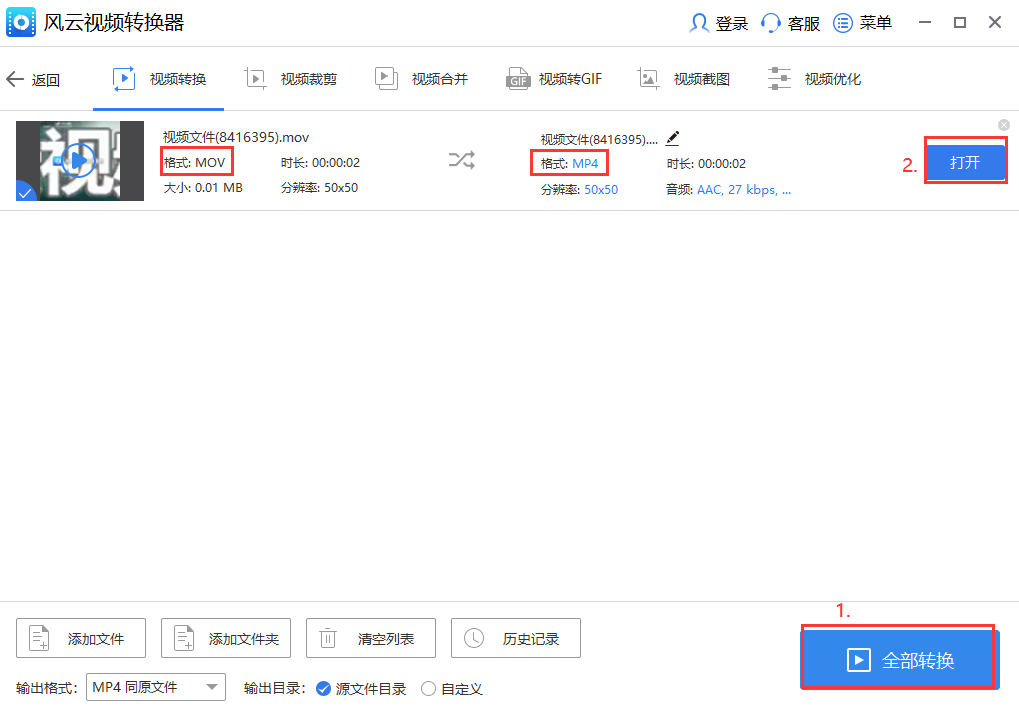
Task: Select 源文件目录 output directory option
Action: click(x=361, y=689)
